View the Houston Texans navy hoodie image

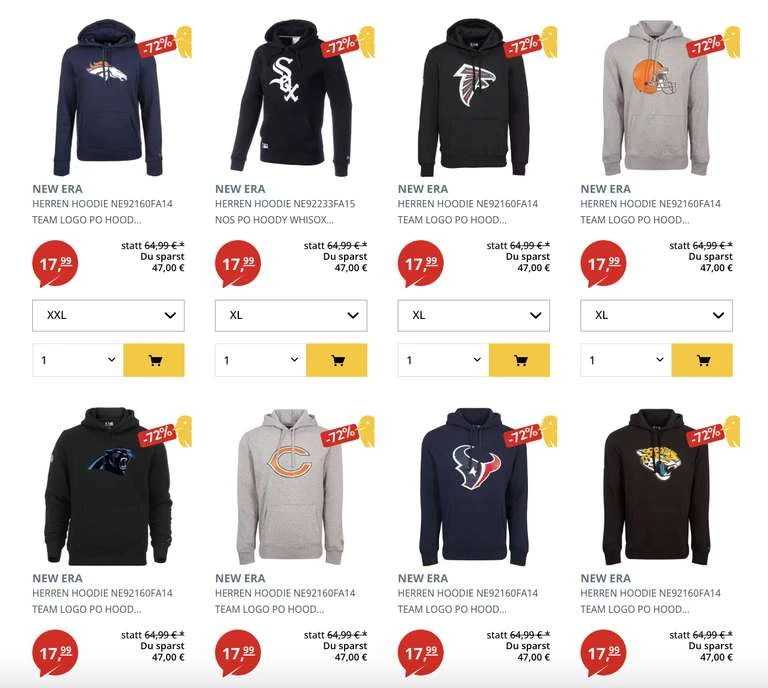click(x=474, y=486)
